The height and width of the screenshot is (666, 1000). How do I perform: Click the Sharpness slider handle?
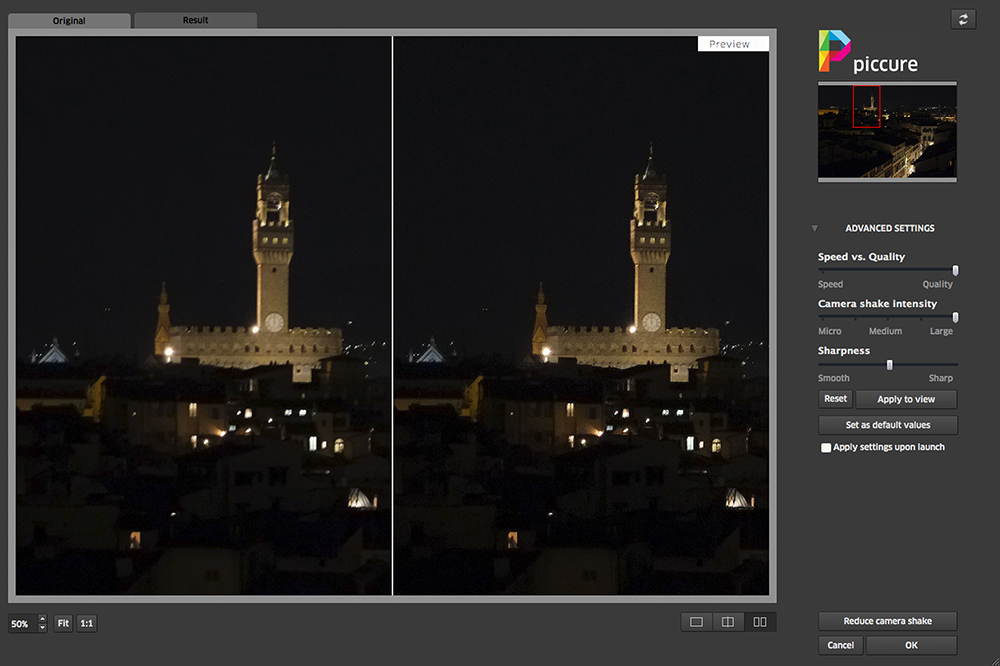tap(889, 364)
